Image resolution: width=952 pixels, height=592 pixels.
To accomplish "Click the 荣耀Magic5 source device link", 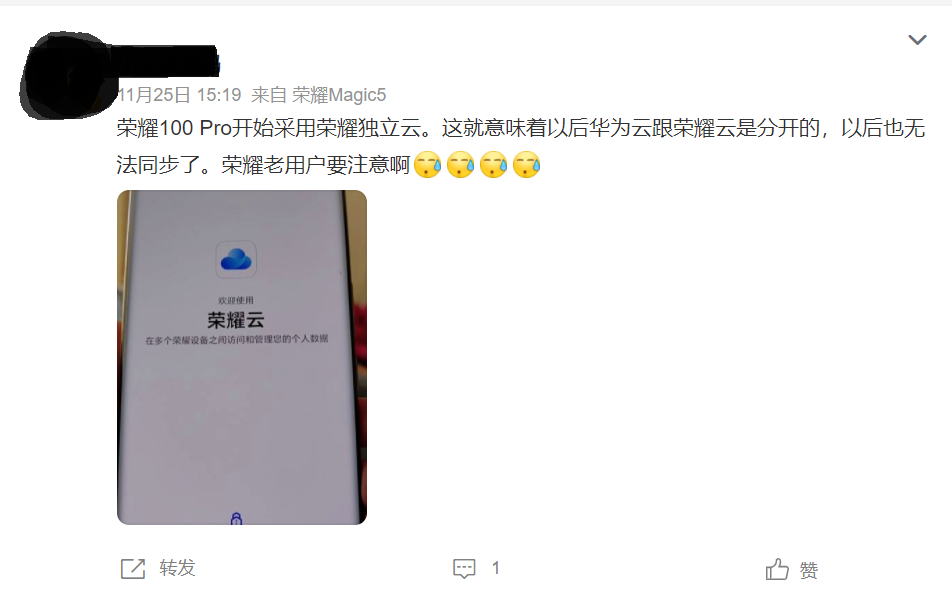I will tap(339, 95).
